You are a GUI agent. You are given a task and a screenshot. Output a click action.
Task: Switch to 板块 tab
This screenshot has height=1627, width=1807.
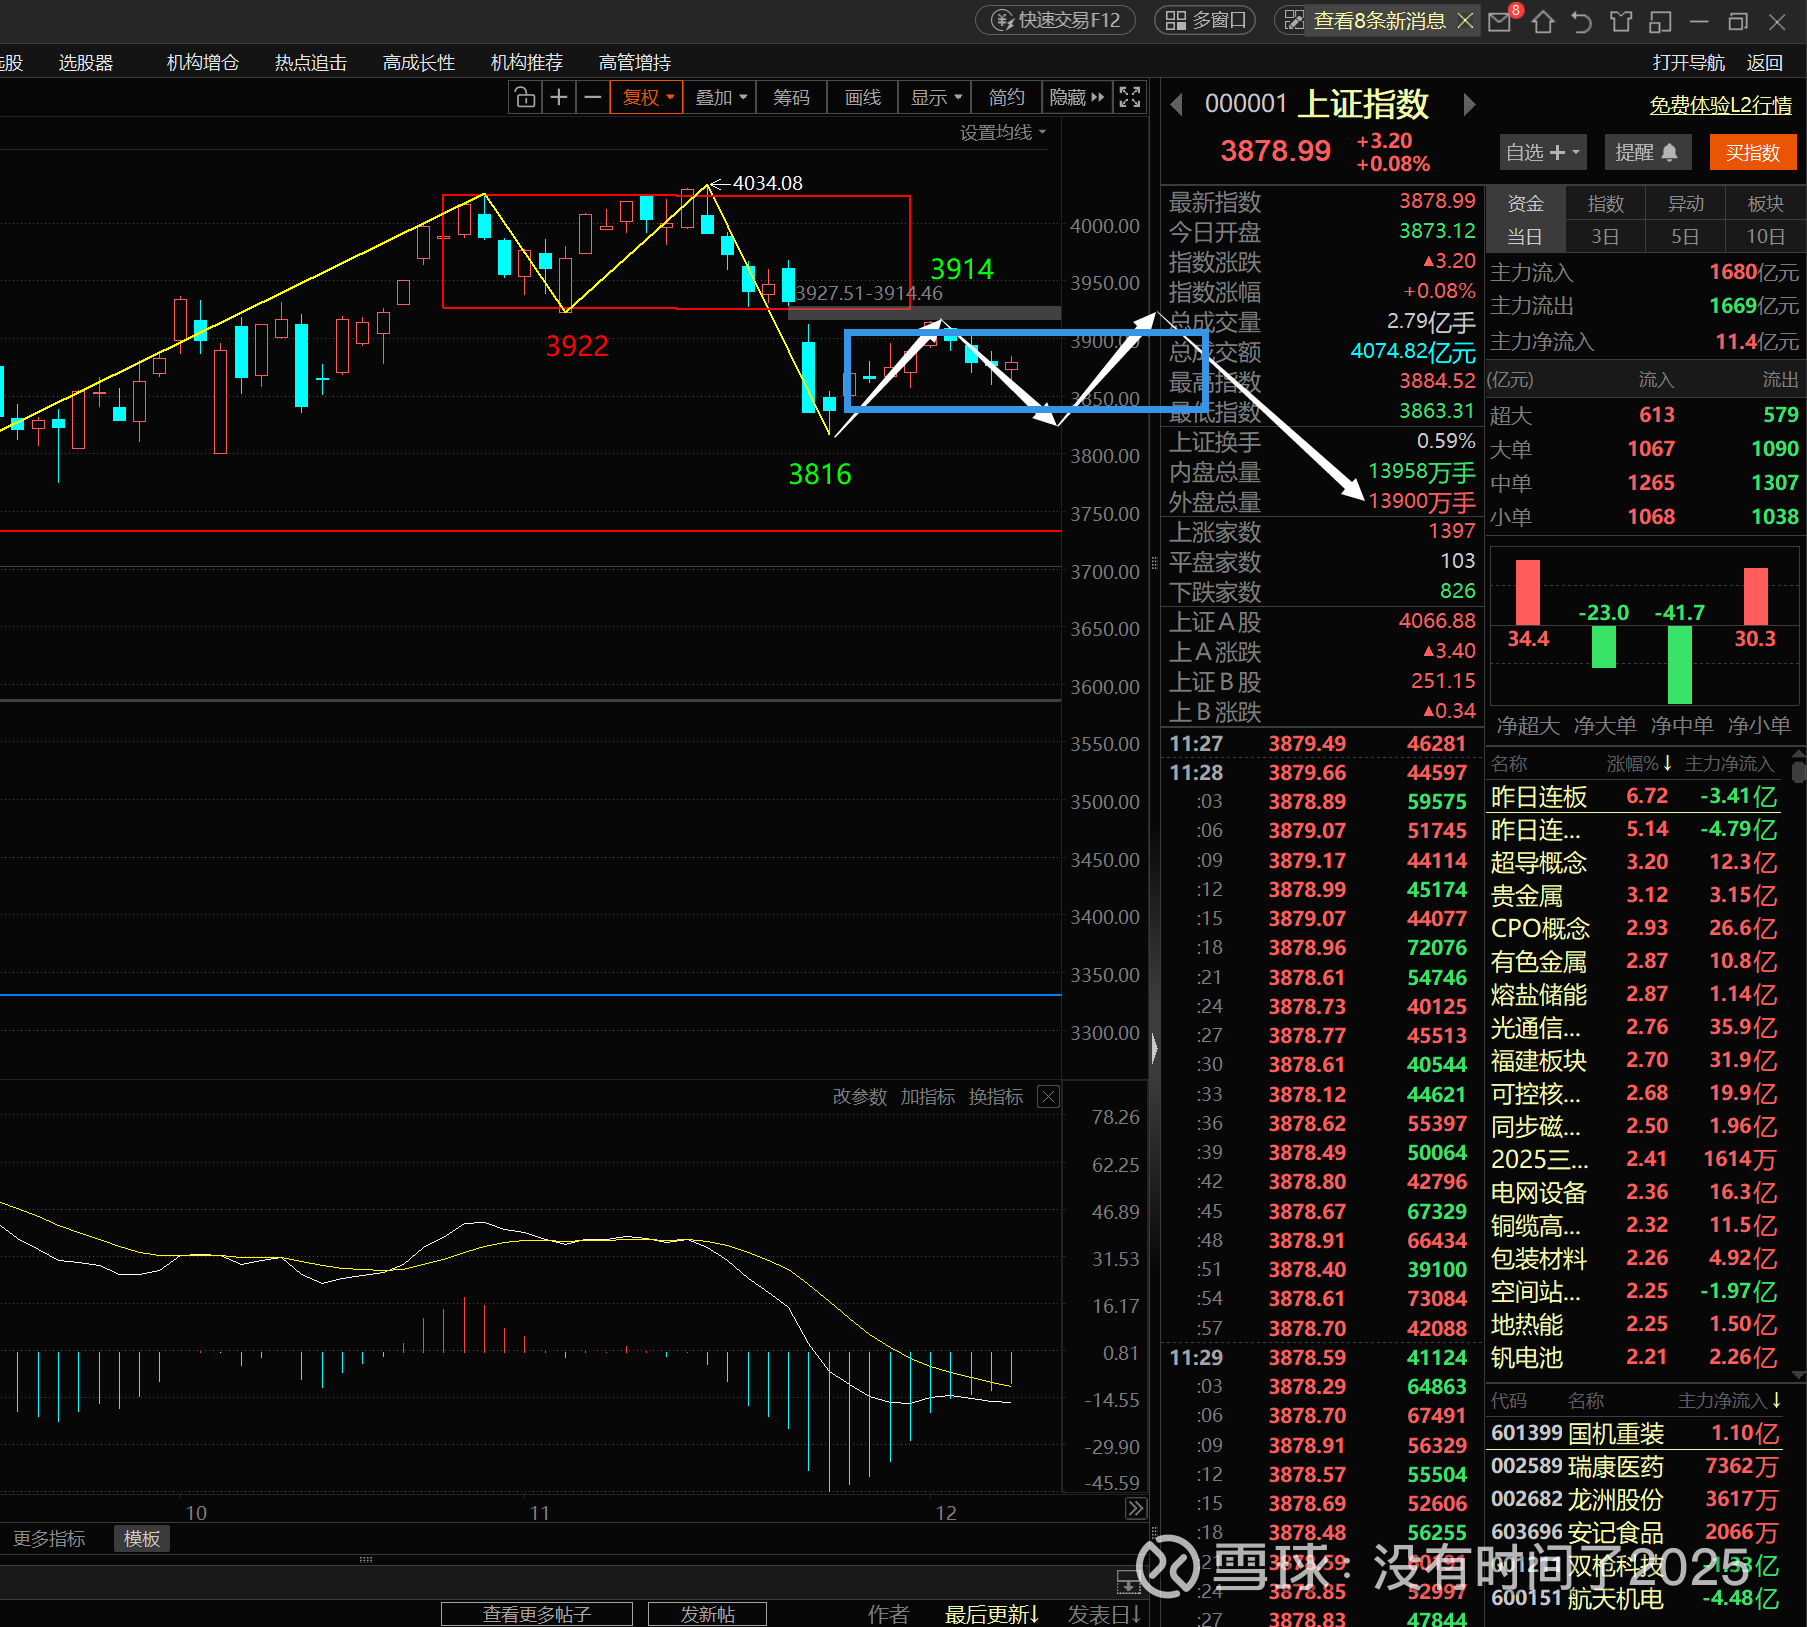click(1765, 204)
